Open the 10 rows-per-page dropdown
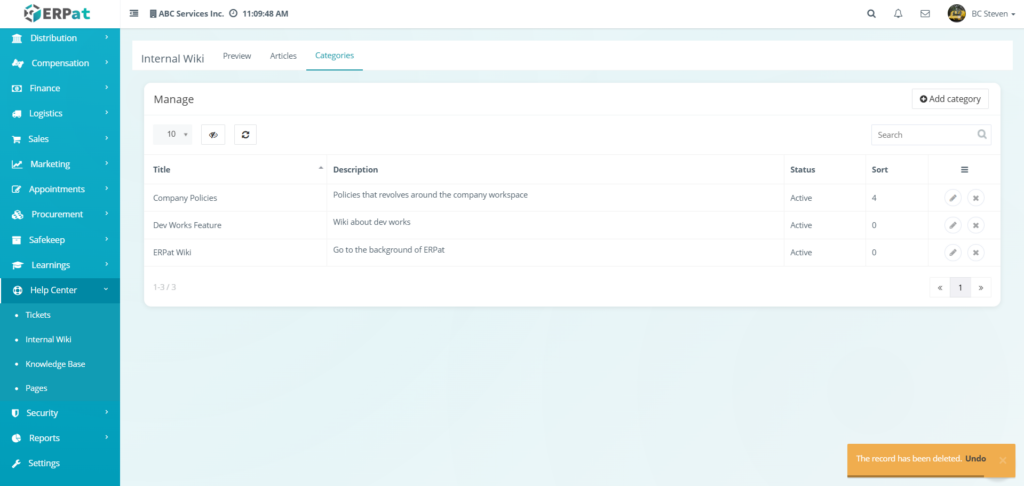The width and height of the screenshot is (1024, 486). pyautogui.click(x=172, y=135)
